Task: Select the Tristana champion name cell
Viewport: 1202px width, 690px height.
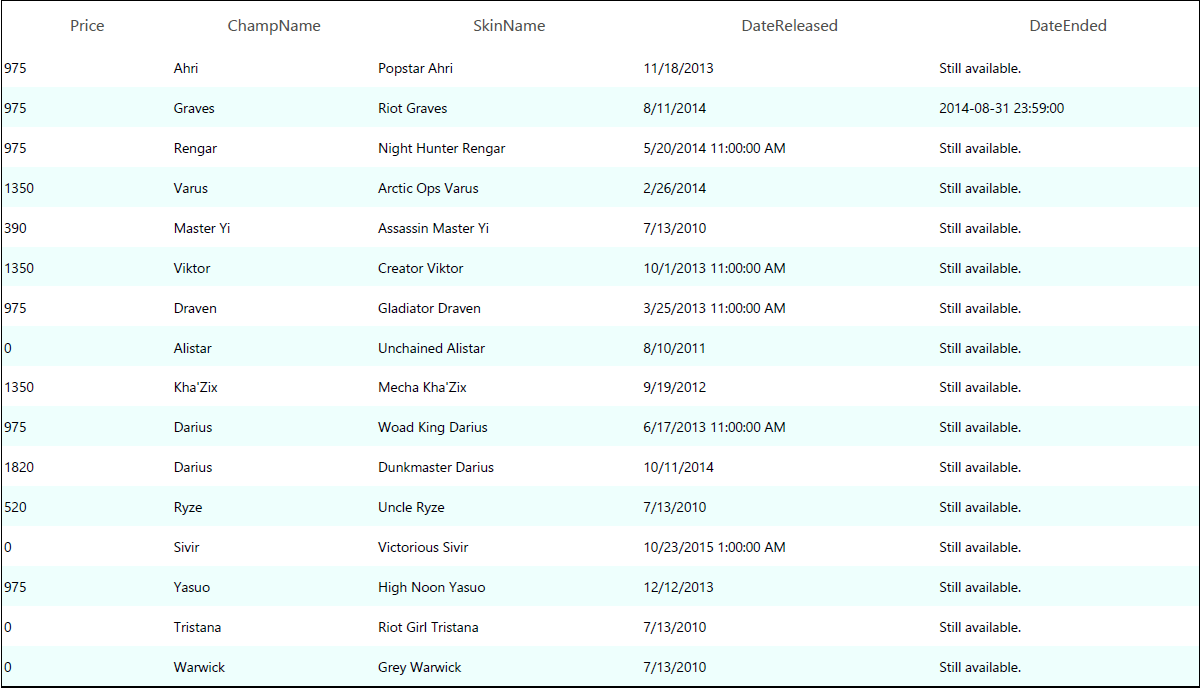Action: (x=197, y=627)
